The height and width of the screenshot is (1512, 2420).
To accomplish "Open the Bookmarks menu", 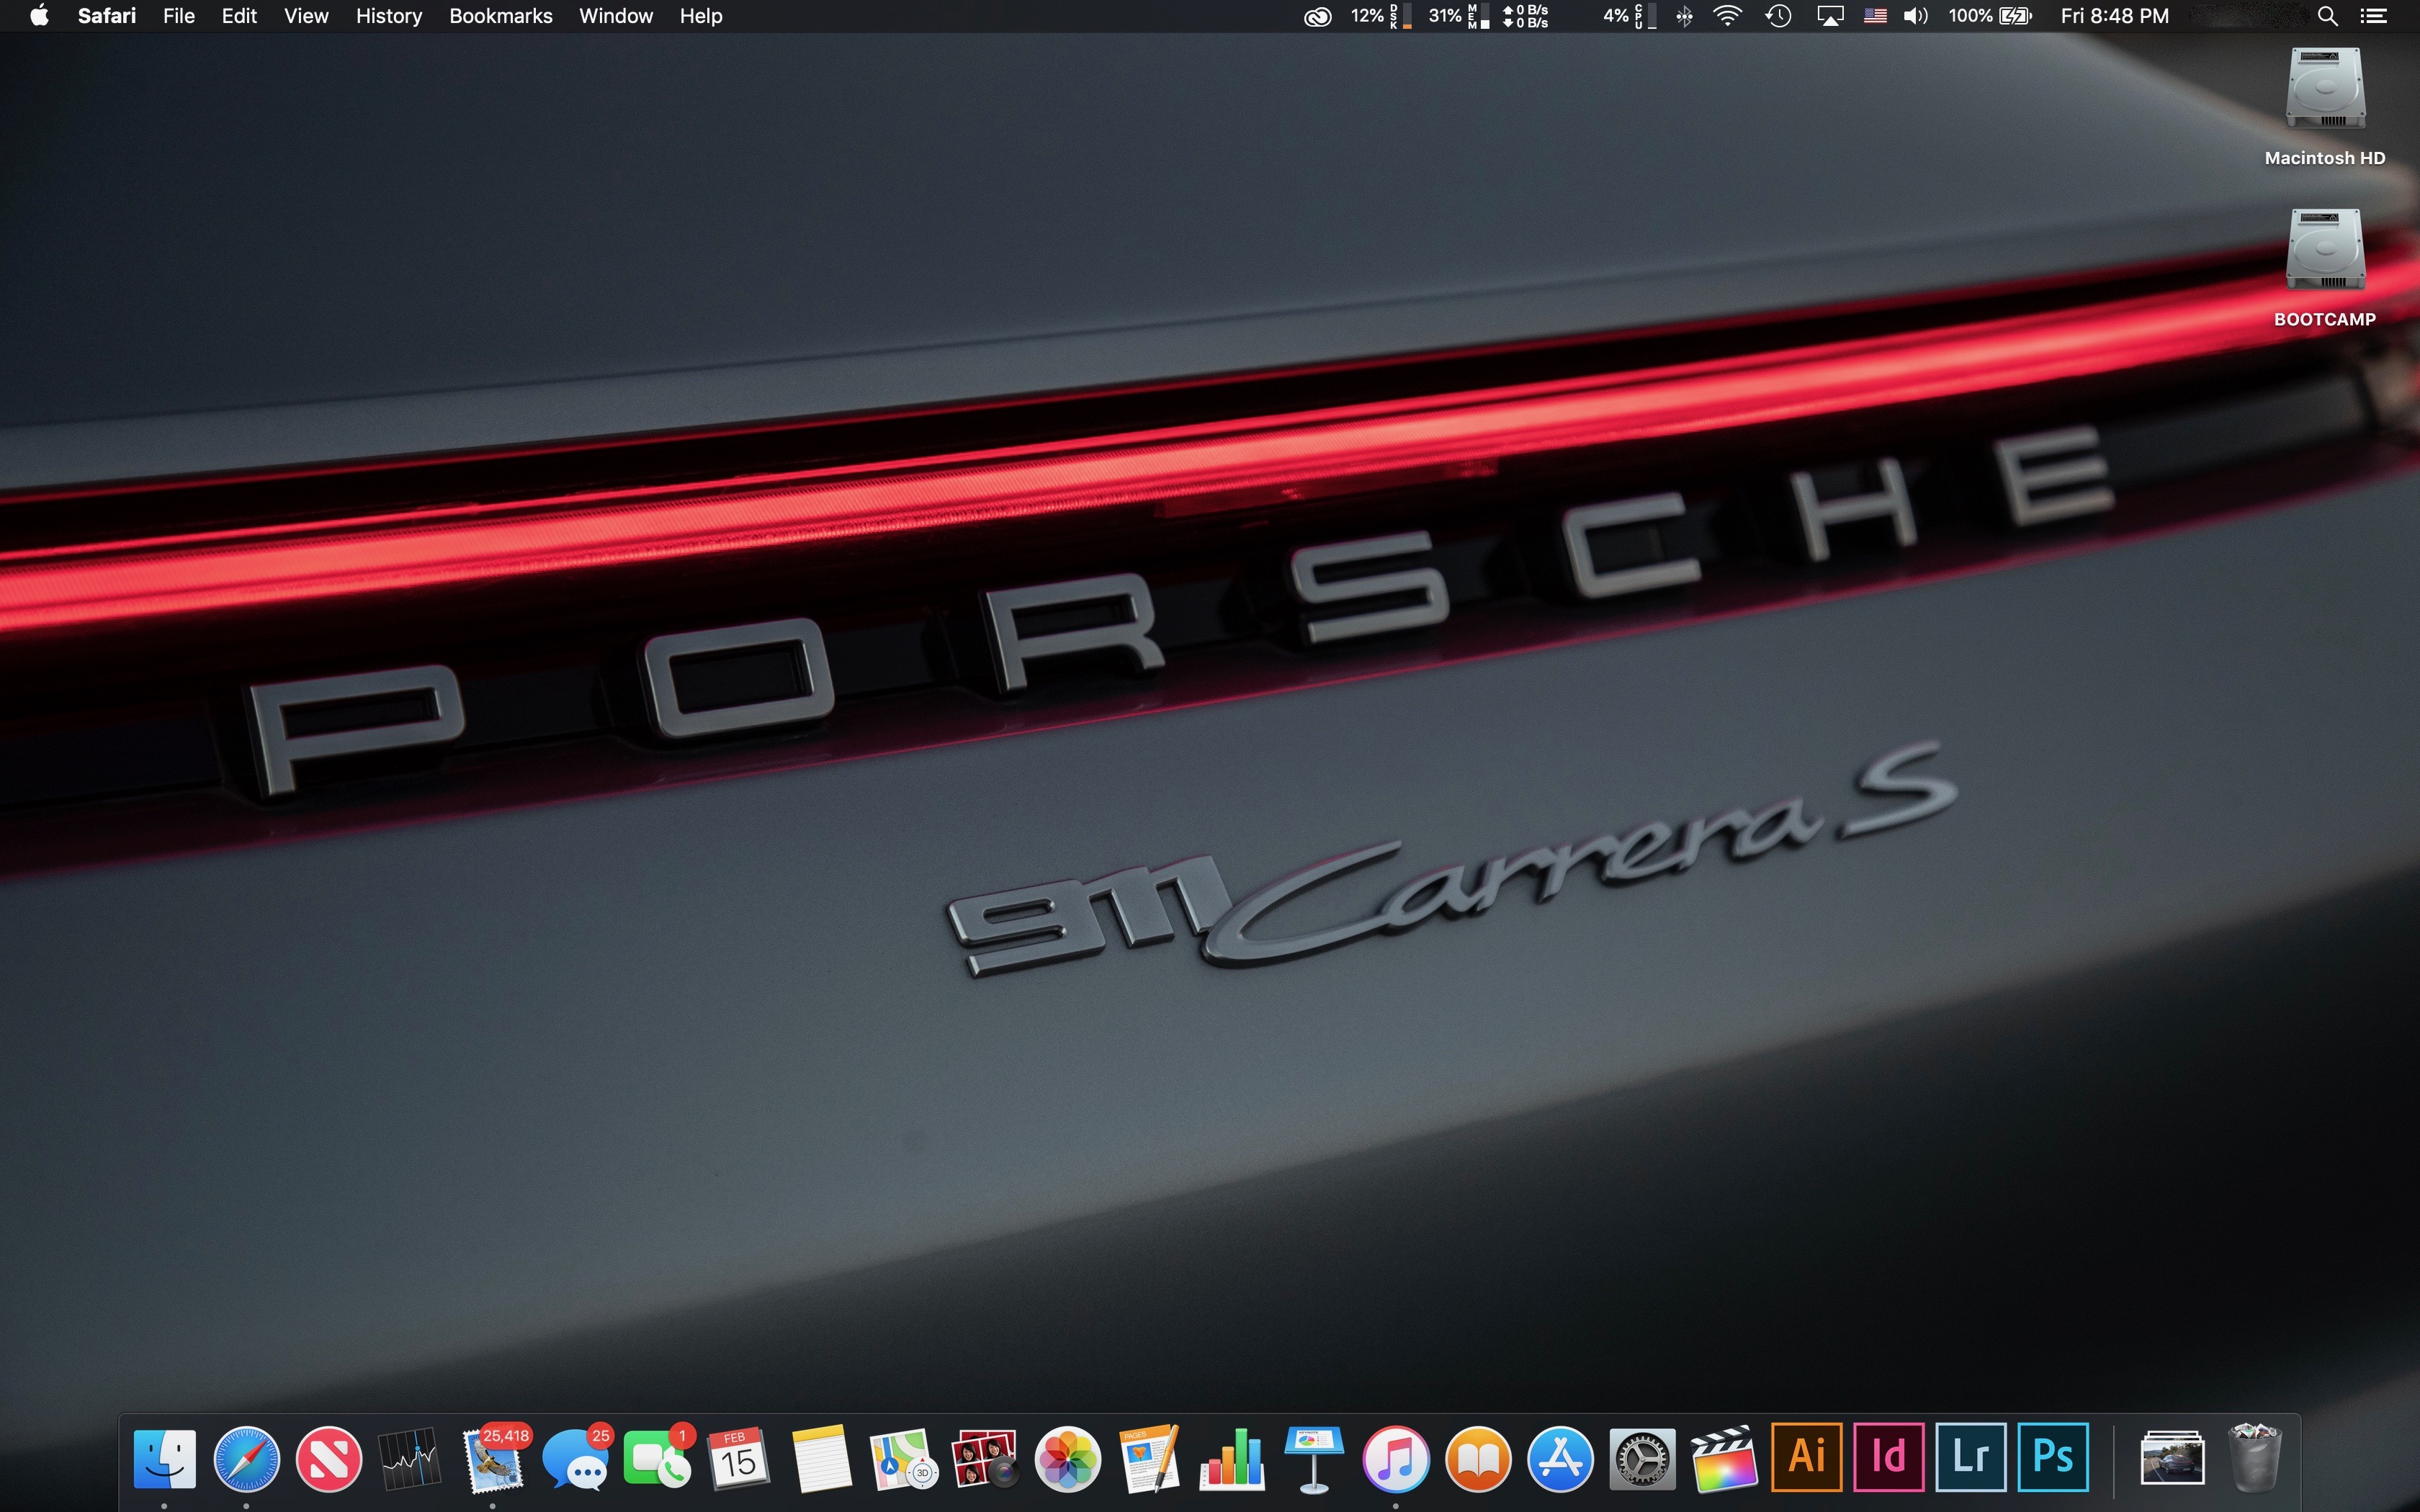I will [500, 16].
